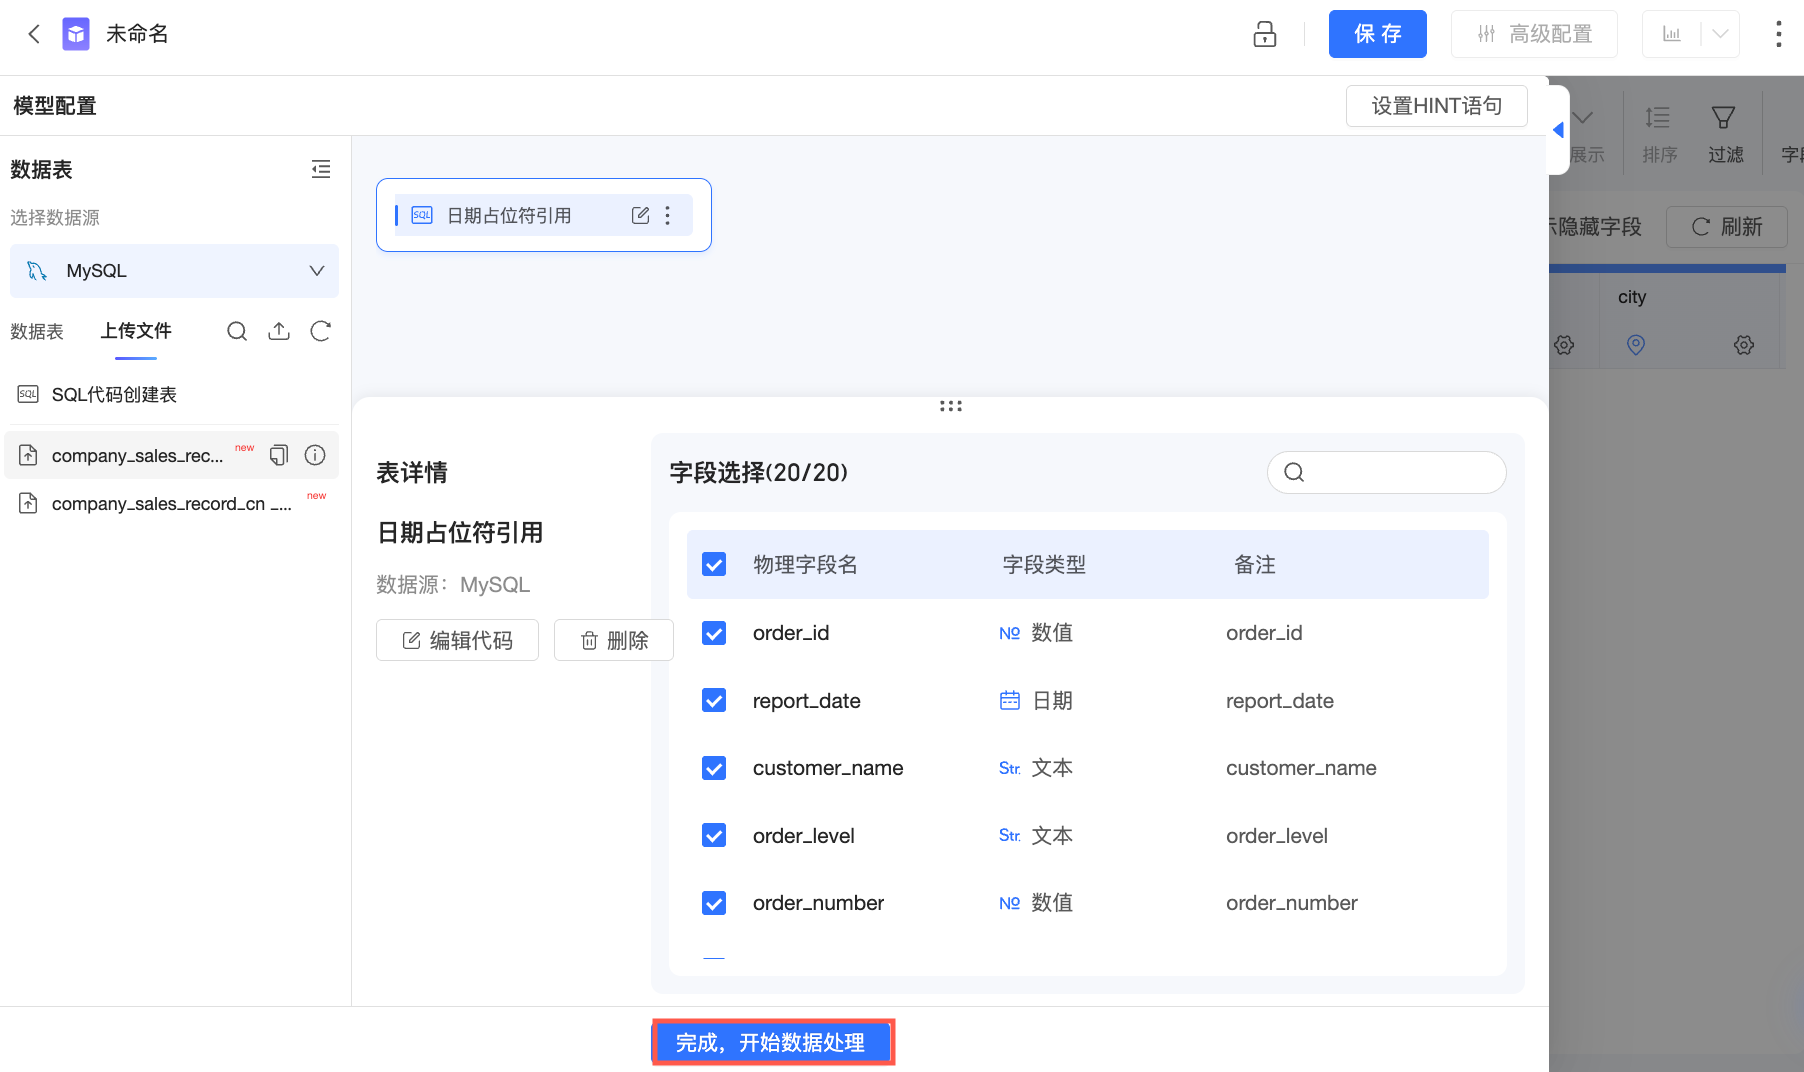Click the customer_name remark cell
The image size is (1804, 1072).
1301,768
